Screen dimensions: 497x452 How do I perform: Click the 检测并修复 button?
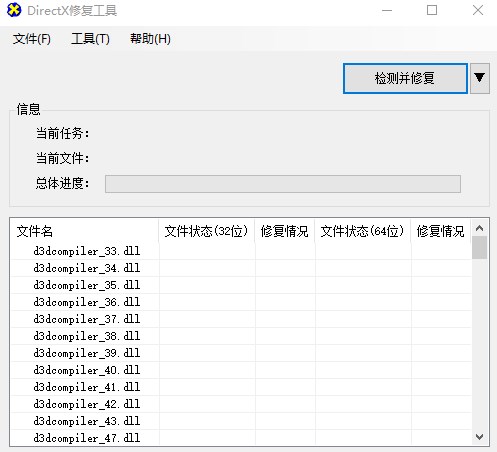405,79
